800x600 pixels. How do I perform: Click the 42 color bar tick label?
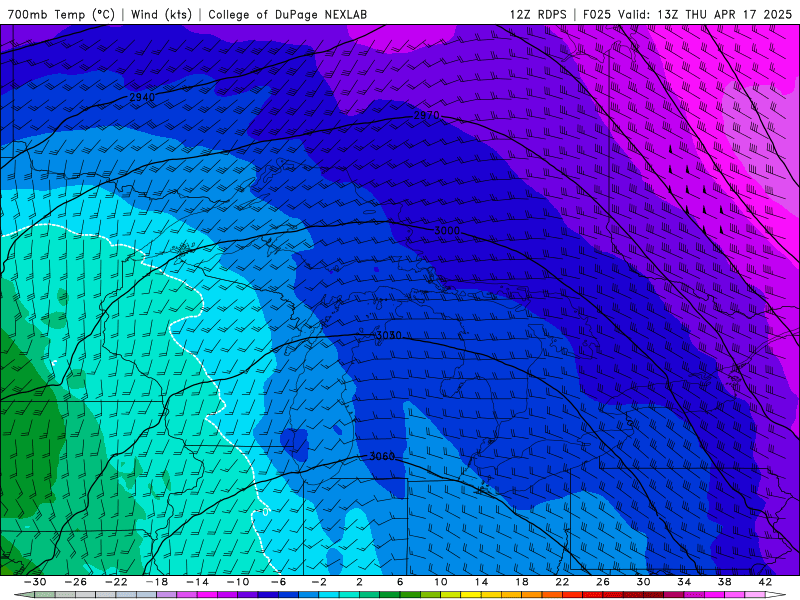(x=765, y=582)
